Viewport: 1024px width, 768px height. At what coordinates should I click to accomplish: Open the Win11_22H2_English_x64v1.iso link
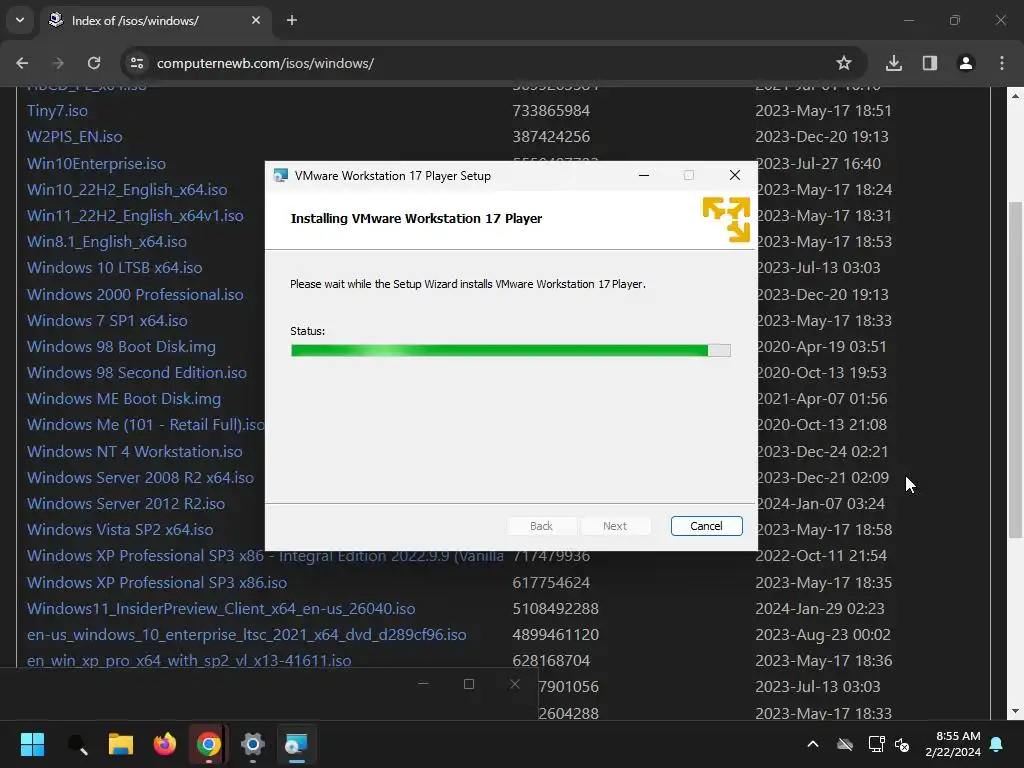click(135, 216)
